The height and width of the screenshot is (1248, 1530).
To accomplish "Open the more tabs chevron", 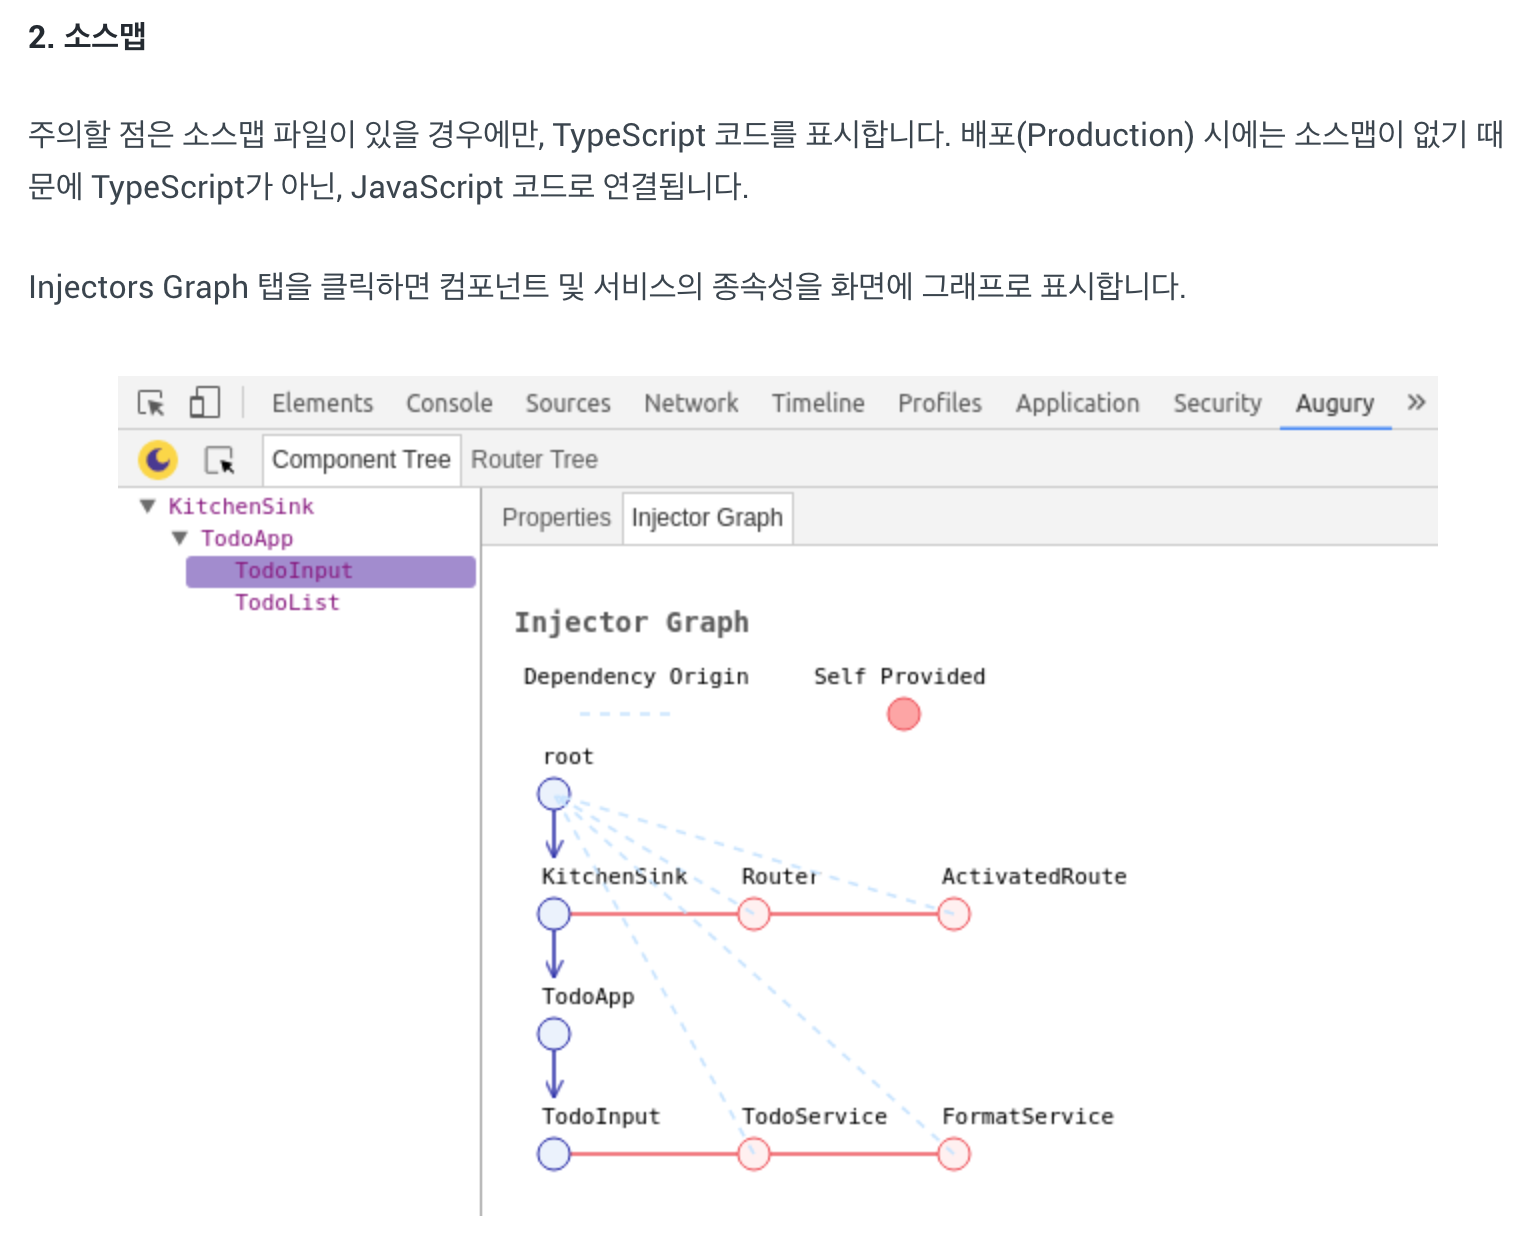I will 1416,402.
